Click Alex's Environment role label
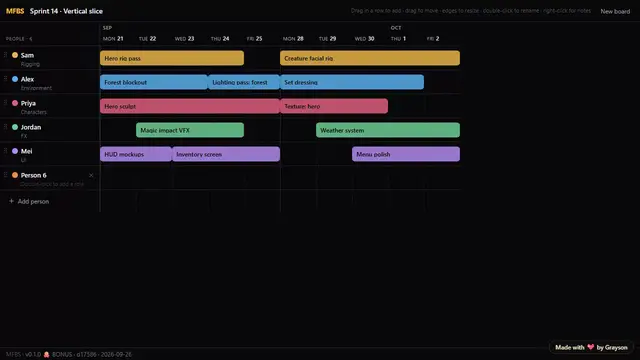Image resolution: width=640 pixels, height=360 pixels. click(36, 88)
